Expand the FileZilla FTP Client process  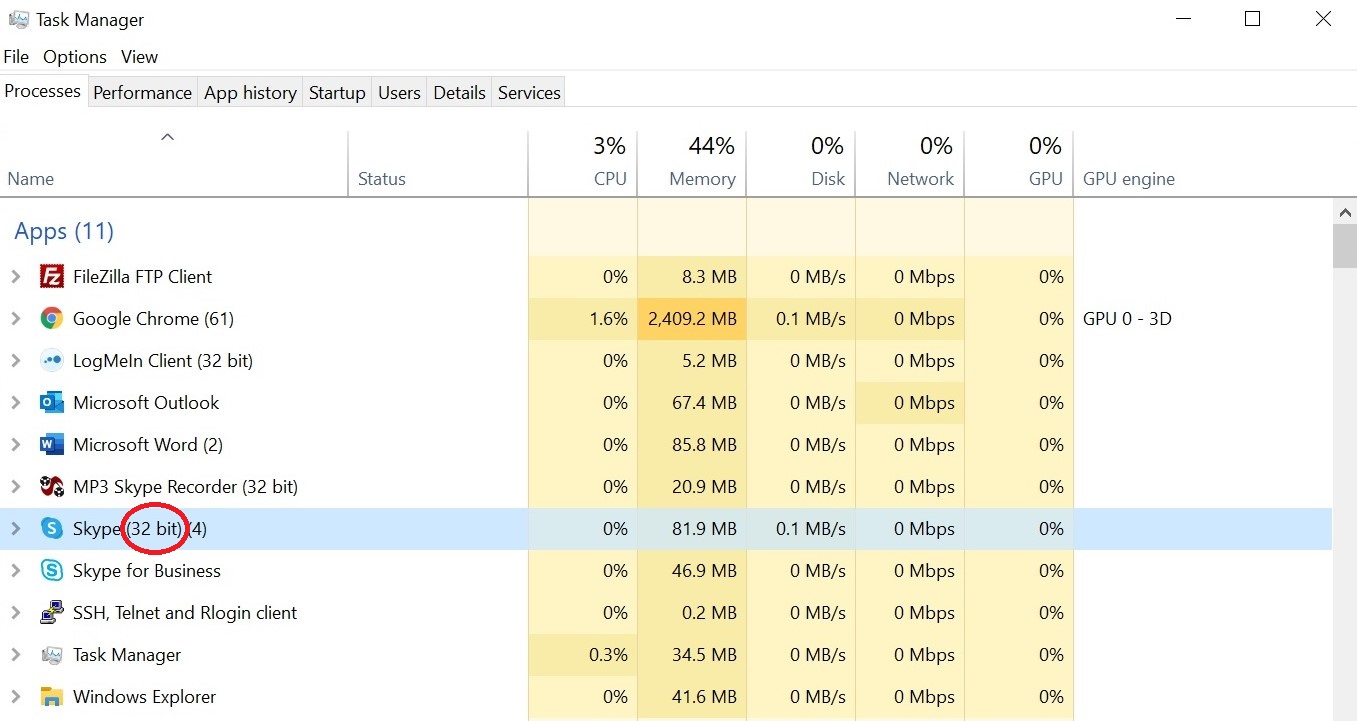pos(15,277)
